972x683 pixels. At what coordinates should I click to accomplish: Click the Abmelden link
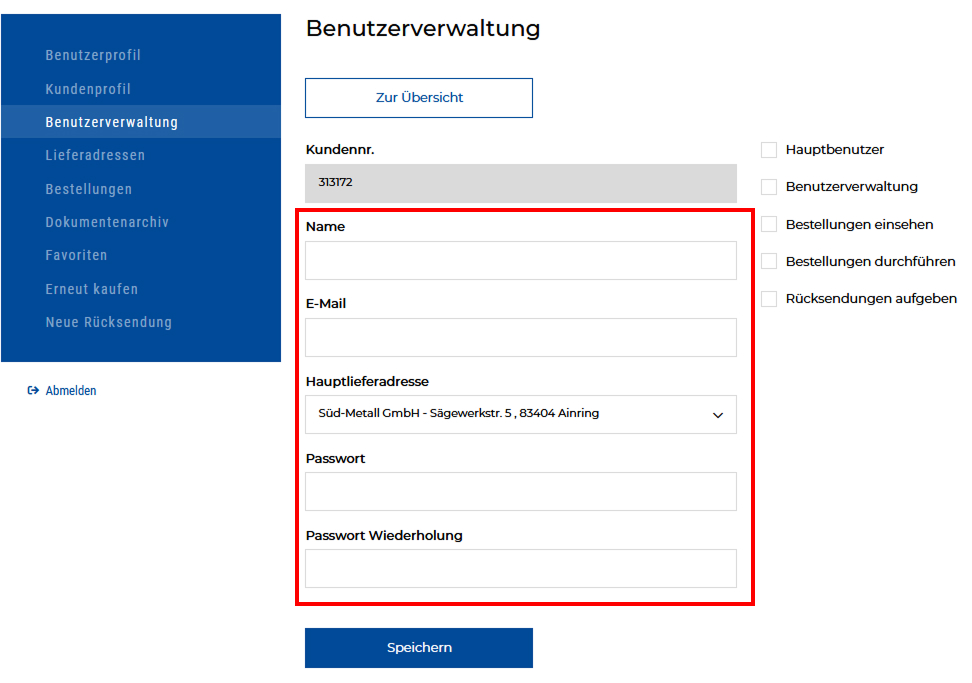point(71,391)
